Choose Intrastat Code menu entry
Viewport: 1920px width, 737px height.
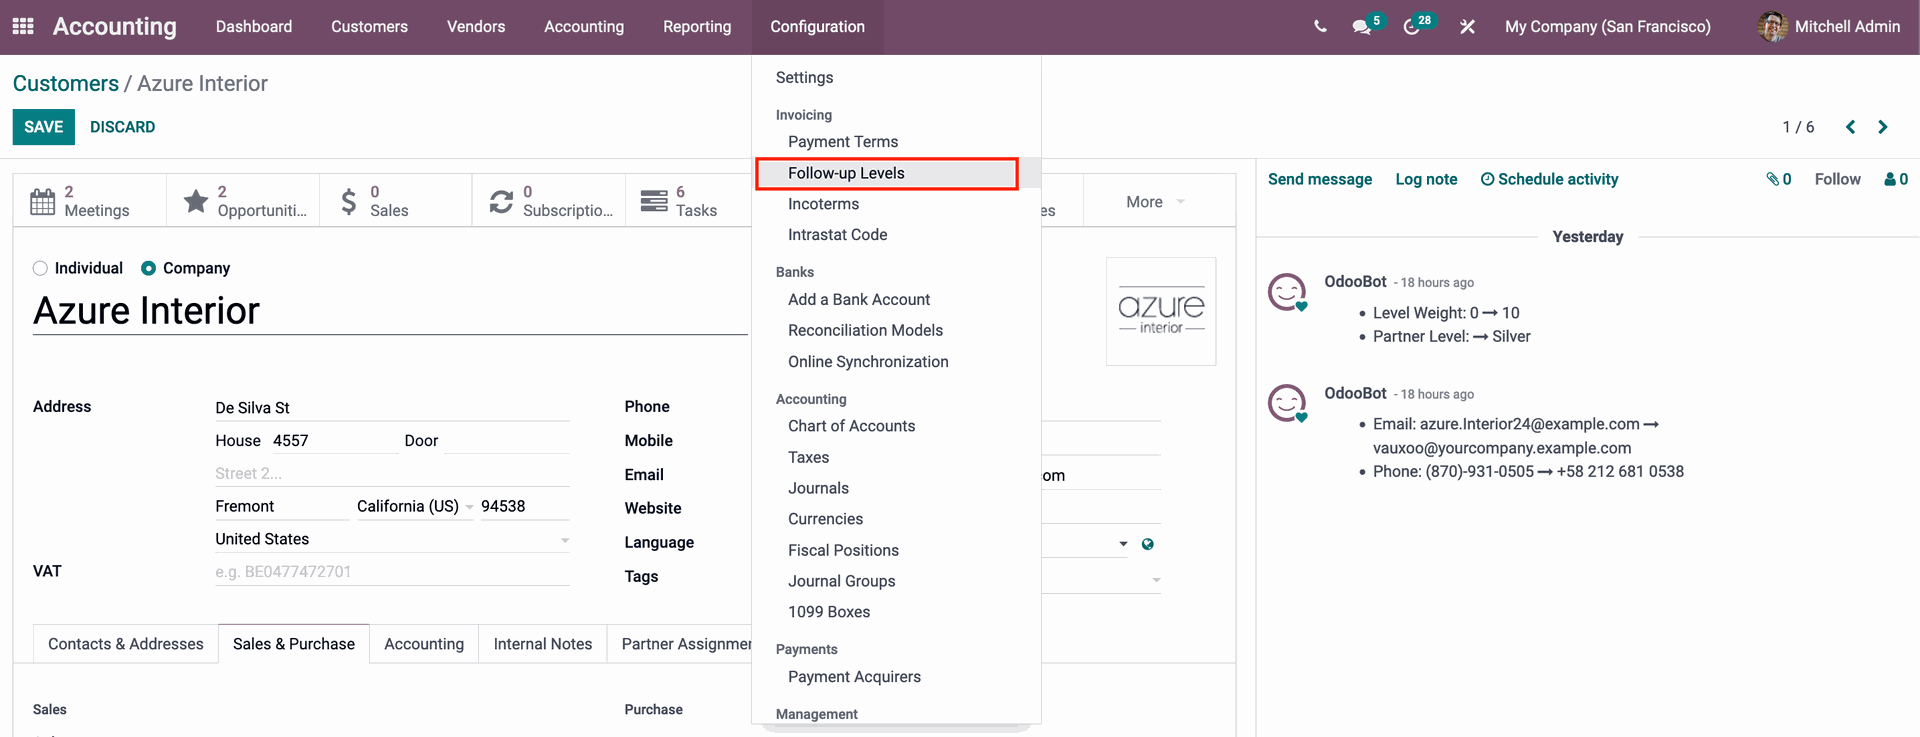coord(837,235)
